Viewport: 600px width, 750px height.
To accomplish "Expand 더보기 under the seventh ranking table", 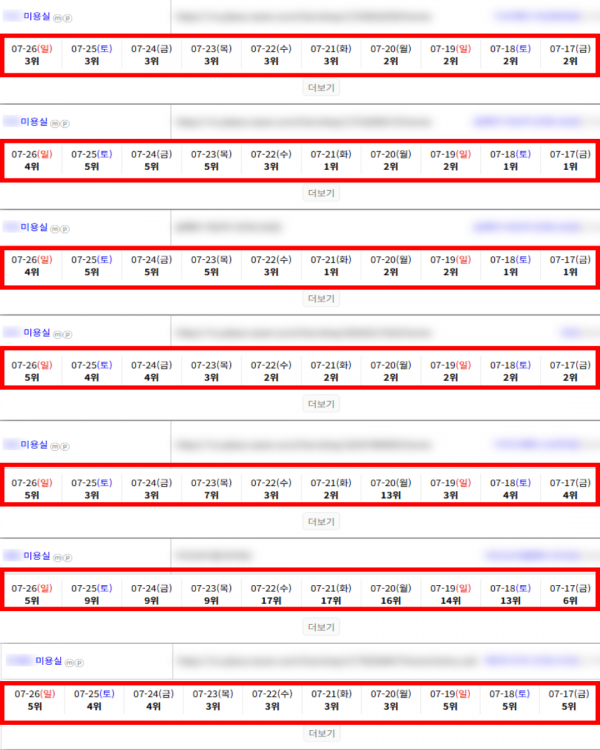I will [x=321, y=733].
